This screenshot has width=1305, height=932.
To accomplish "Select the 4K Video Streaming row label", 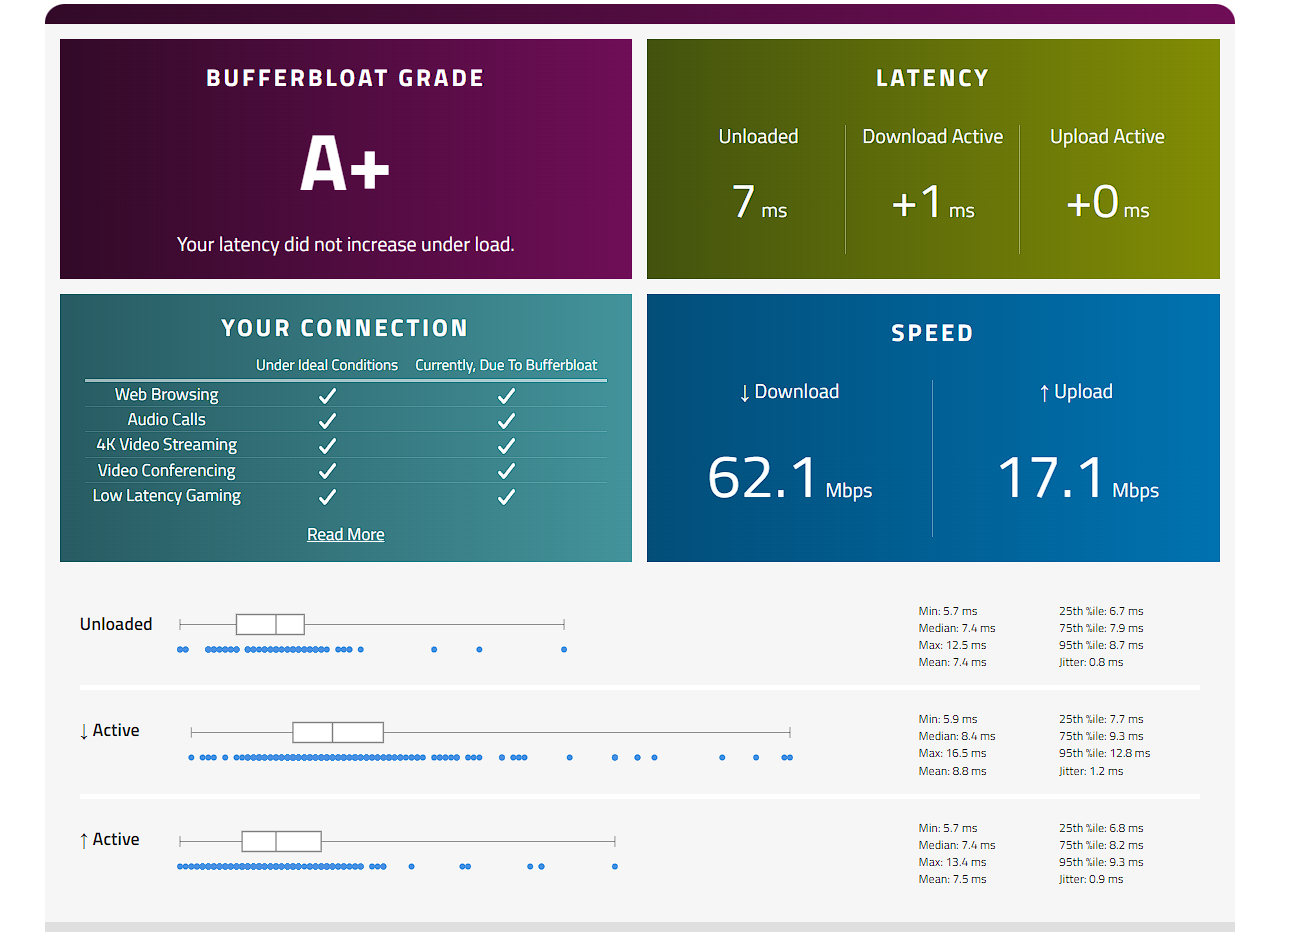I will 167,445.
